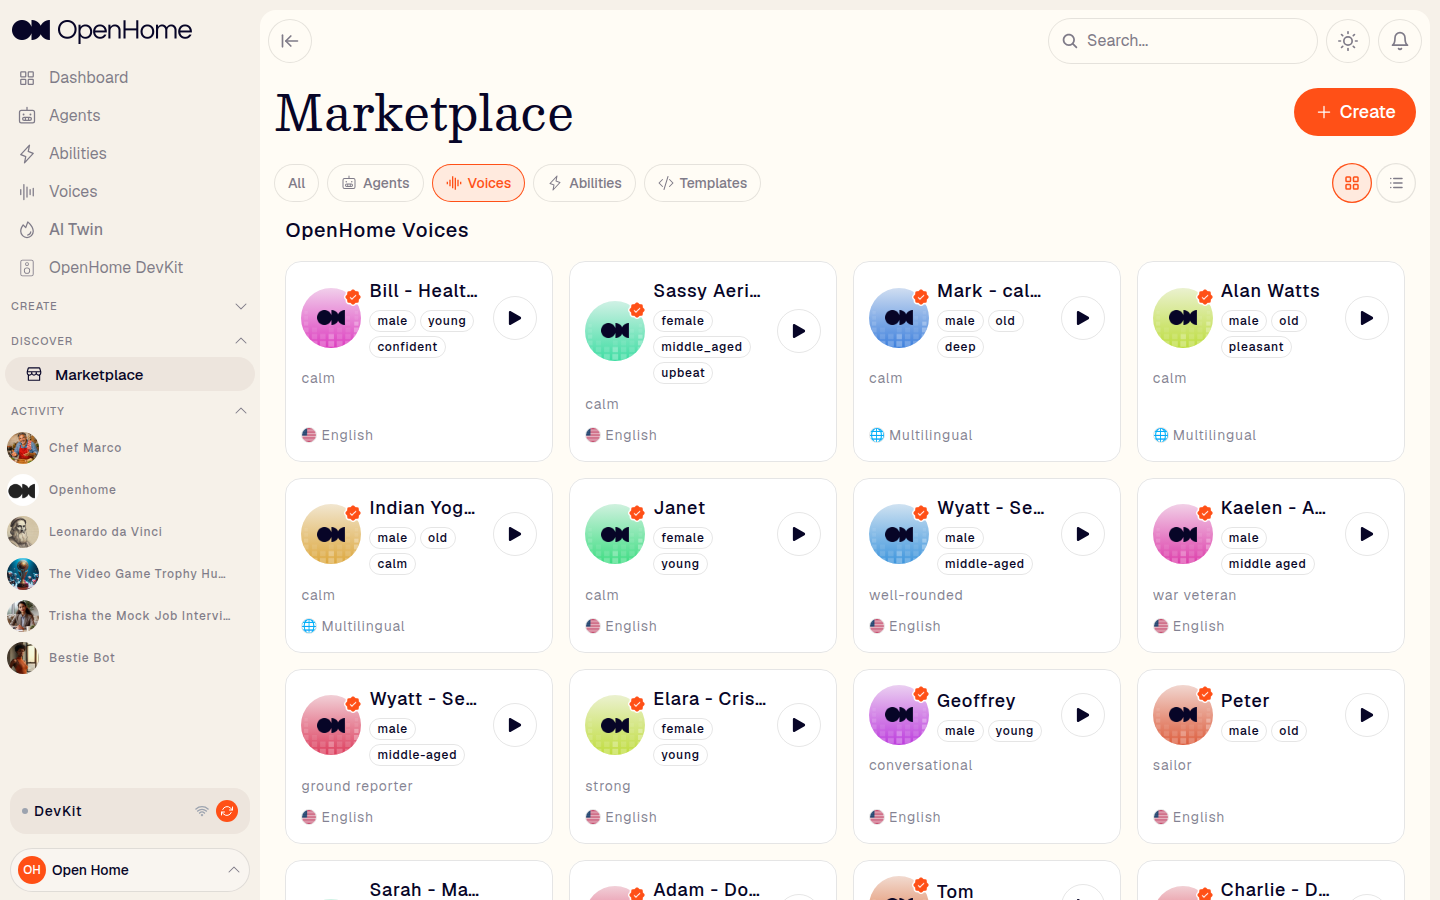The image size is (1440, 900).
Task: Select the All filter tab
Action: click(297, 183)
